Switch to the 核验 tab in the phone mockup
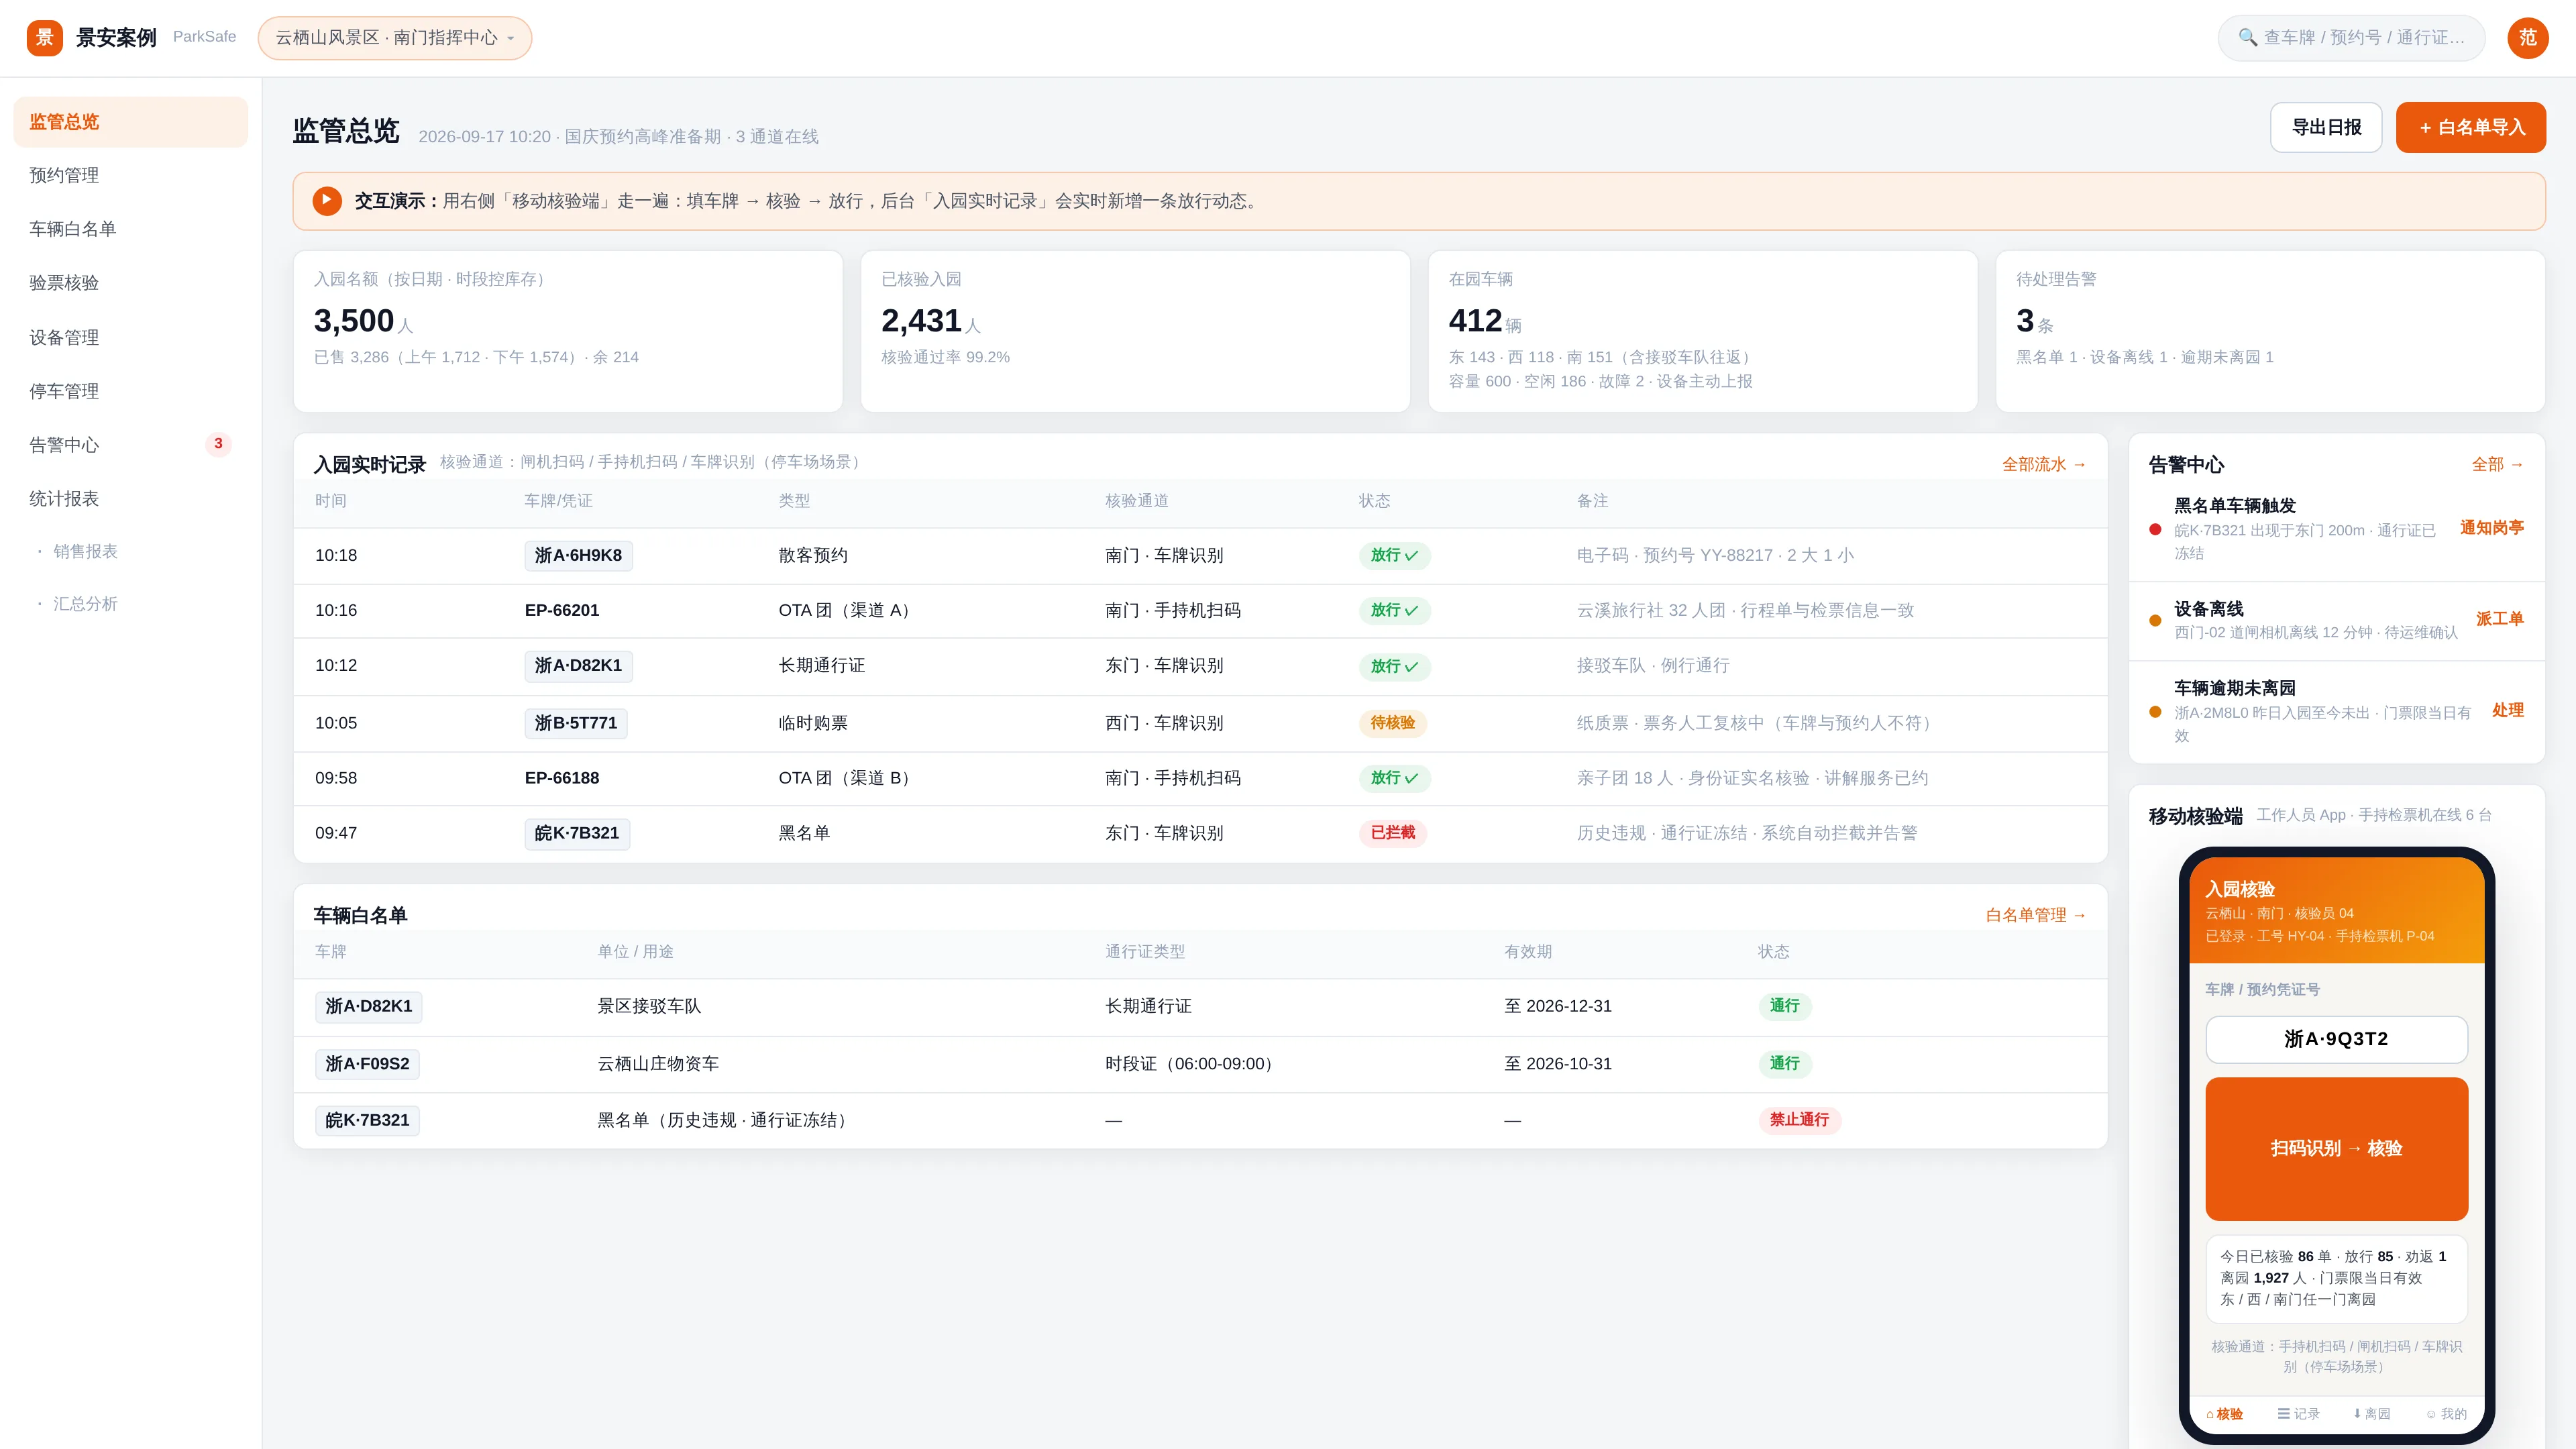The image size is (2576, 1449). [2224, 1414]
